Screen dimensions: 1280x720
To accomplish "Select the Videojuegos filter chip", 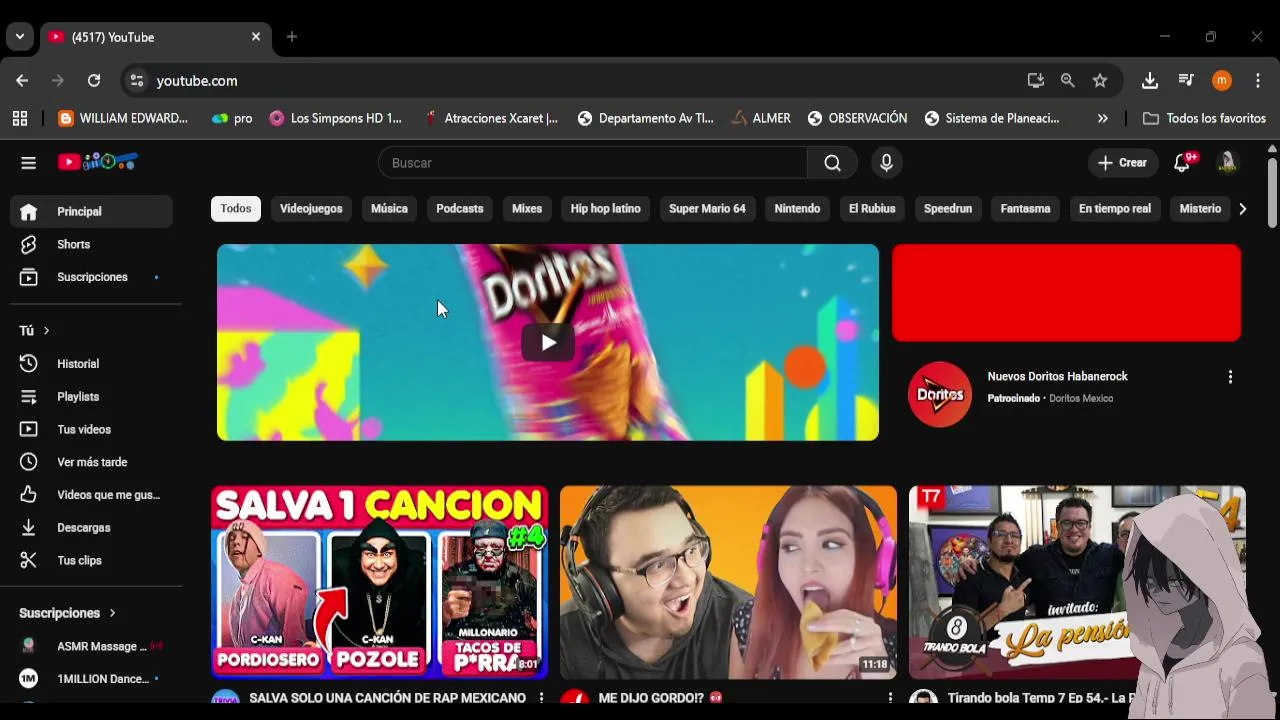I will 311,209.
